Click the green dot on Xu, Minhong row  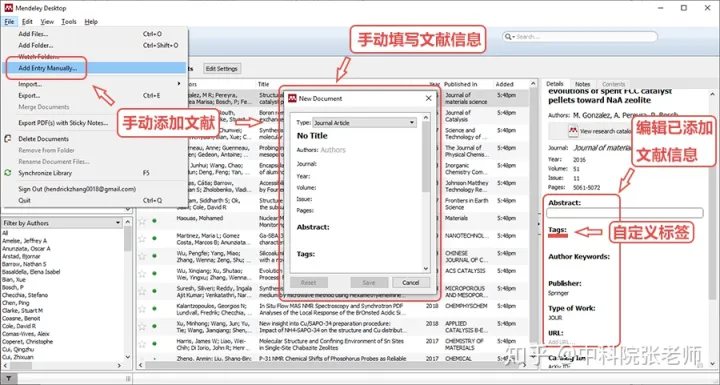[154, 326]
